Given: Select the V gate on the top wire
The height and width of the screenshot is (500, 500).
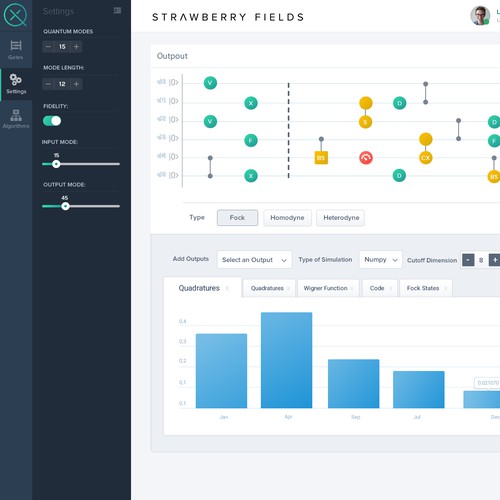Looking at the screenshot, I should [210, 83].
